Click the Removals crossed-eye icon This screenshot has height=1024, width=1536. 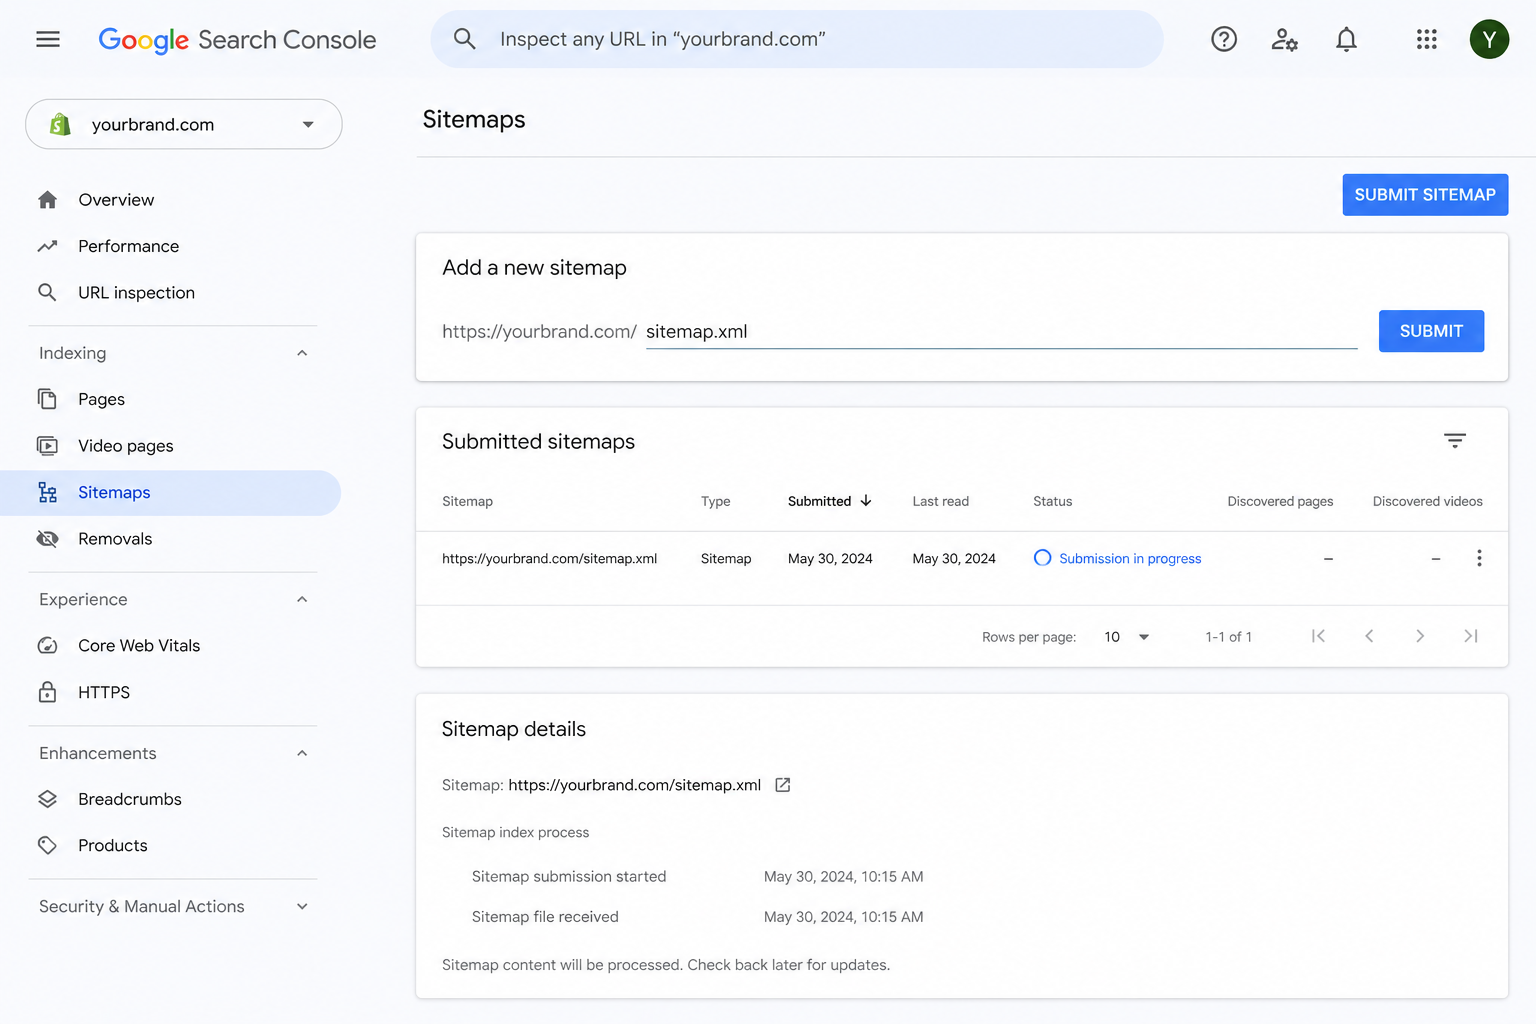(x=47, y=538)
